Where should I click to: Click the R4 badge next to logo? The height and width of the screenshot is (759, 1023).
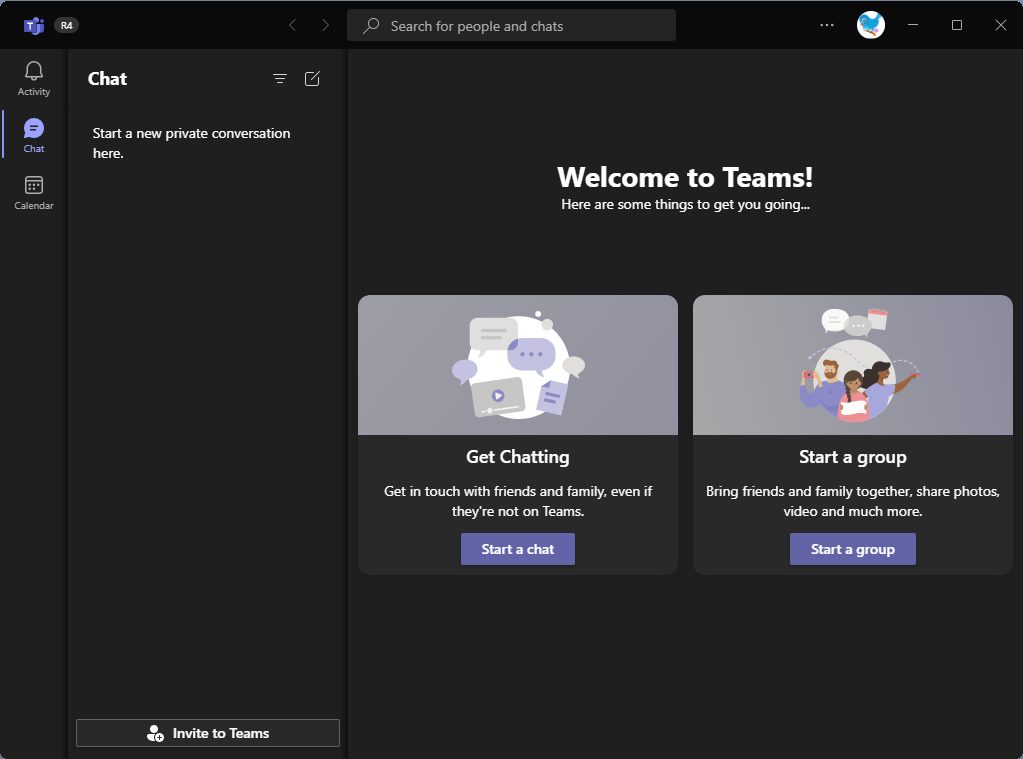67,25
